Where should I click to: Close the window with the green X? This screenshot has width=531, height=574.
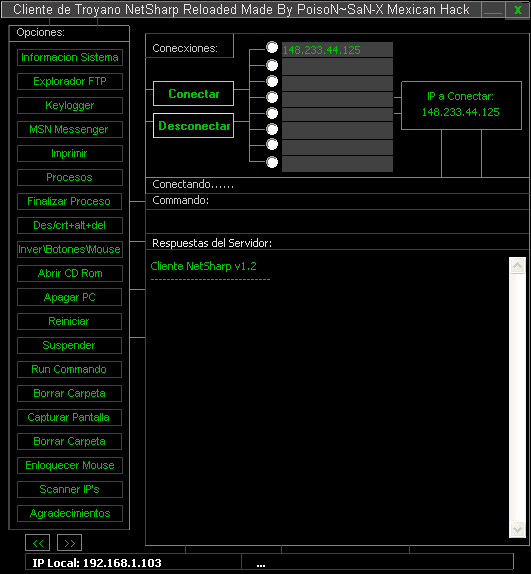tap(517, 10)
